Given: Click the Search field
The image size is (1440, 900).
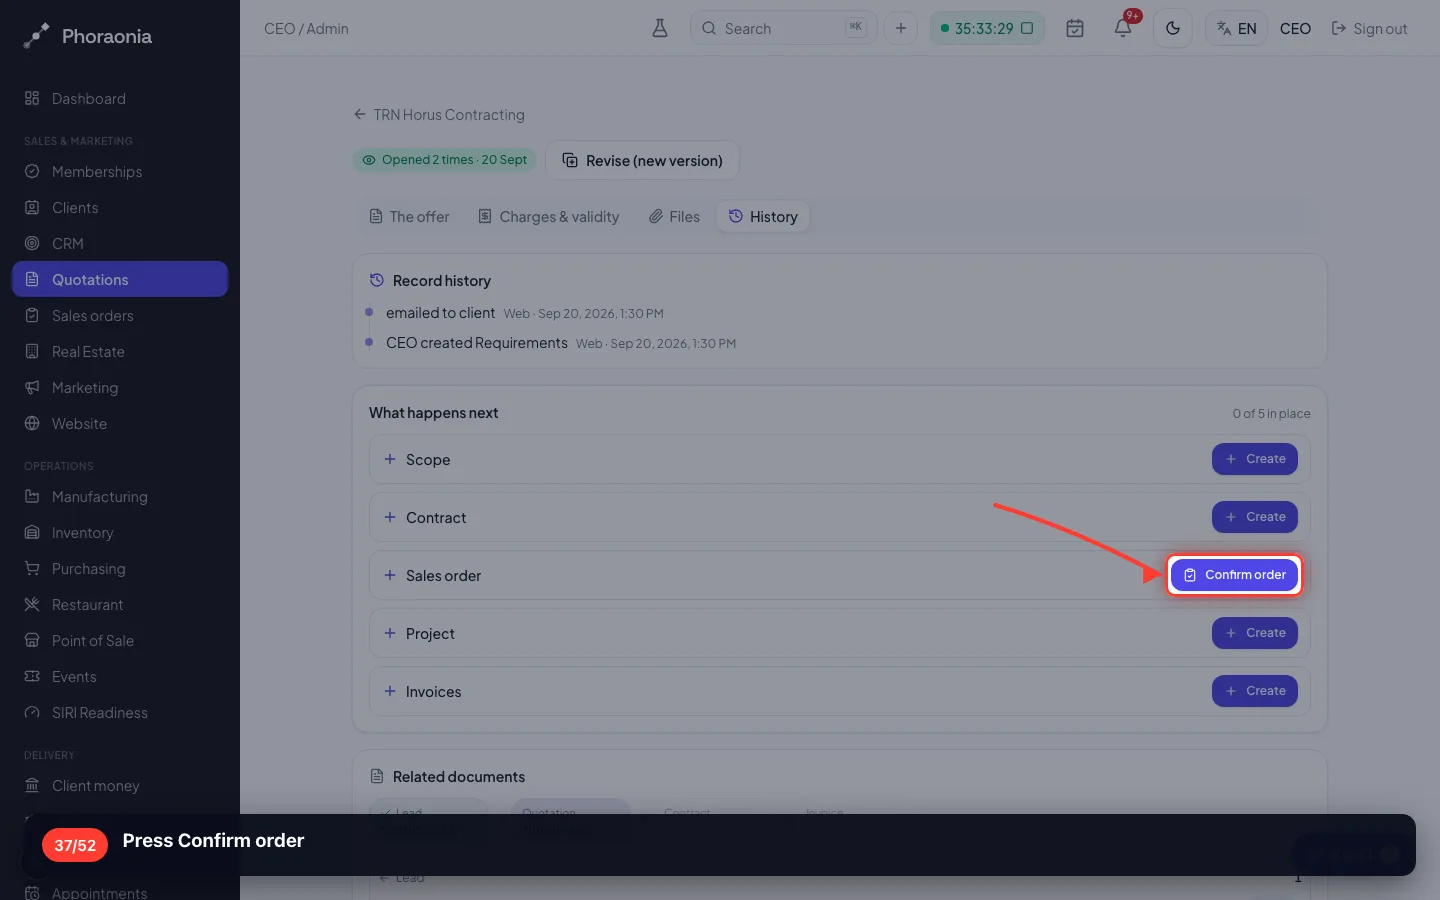Looking at the screenshot, I should [783, 28].
